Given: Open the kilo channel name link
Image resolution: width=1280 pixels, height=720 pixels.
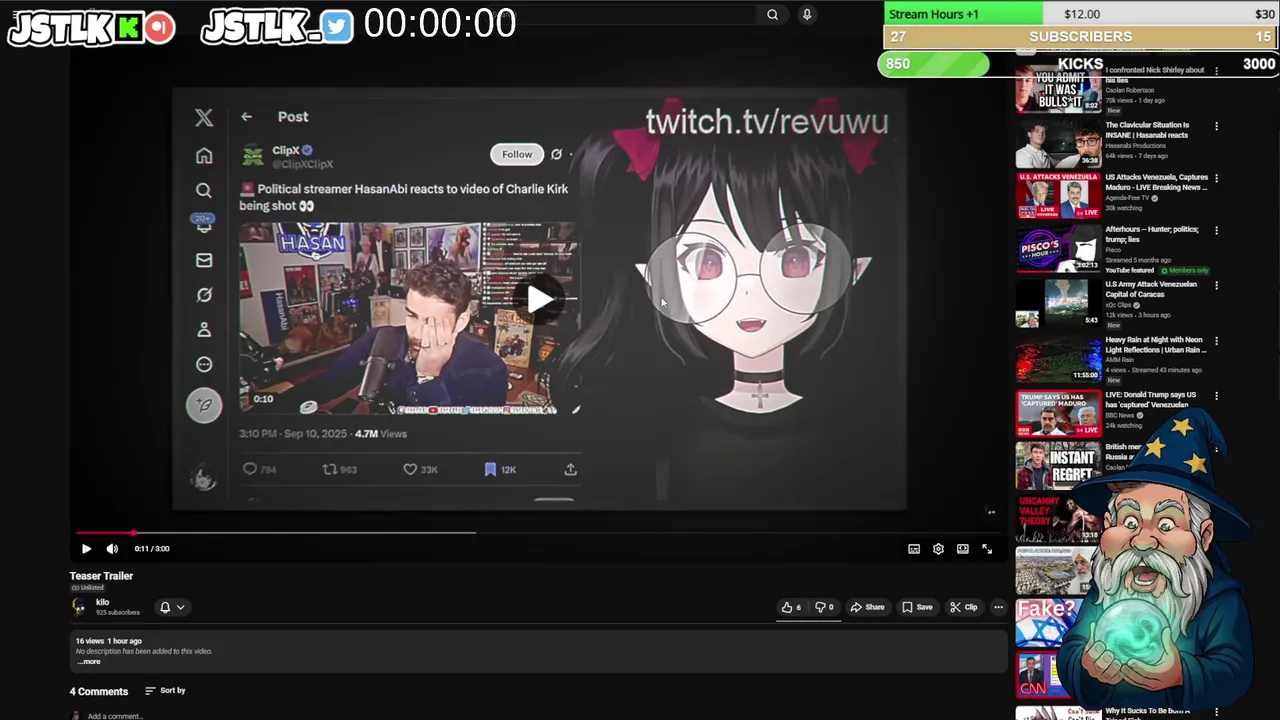Looking at the screenshot, I should [102, 602].
